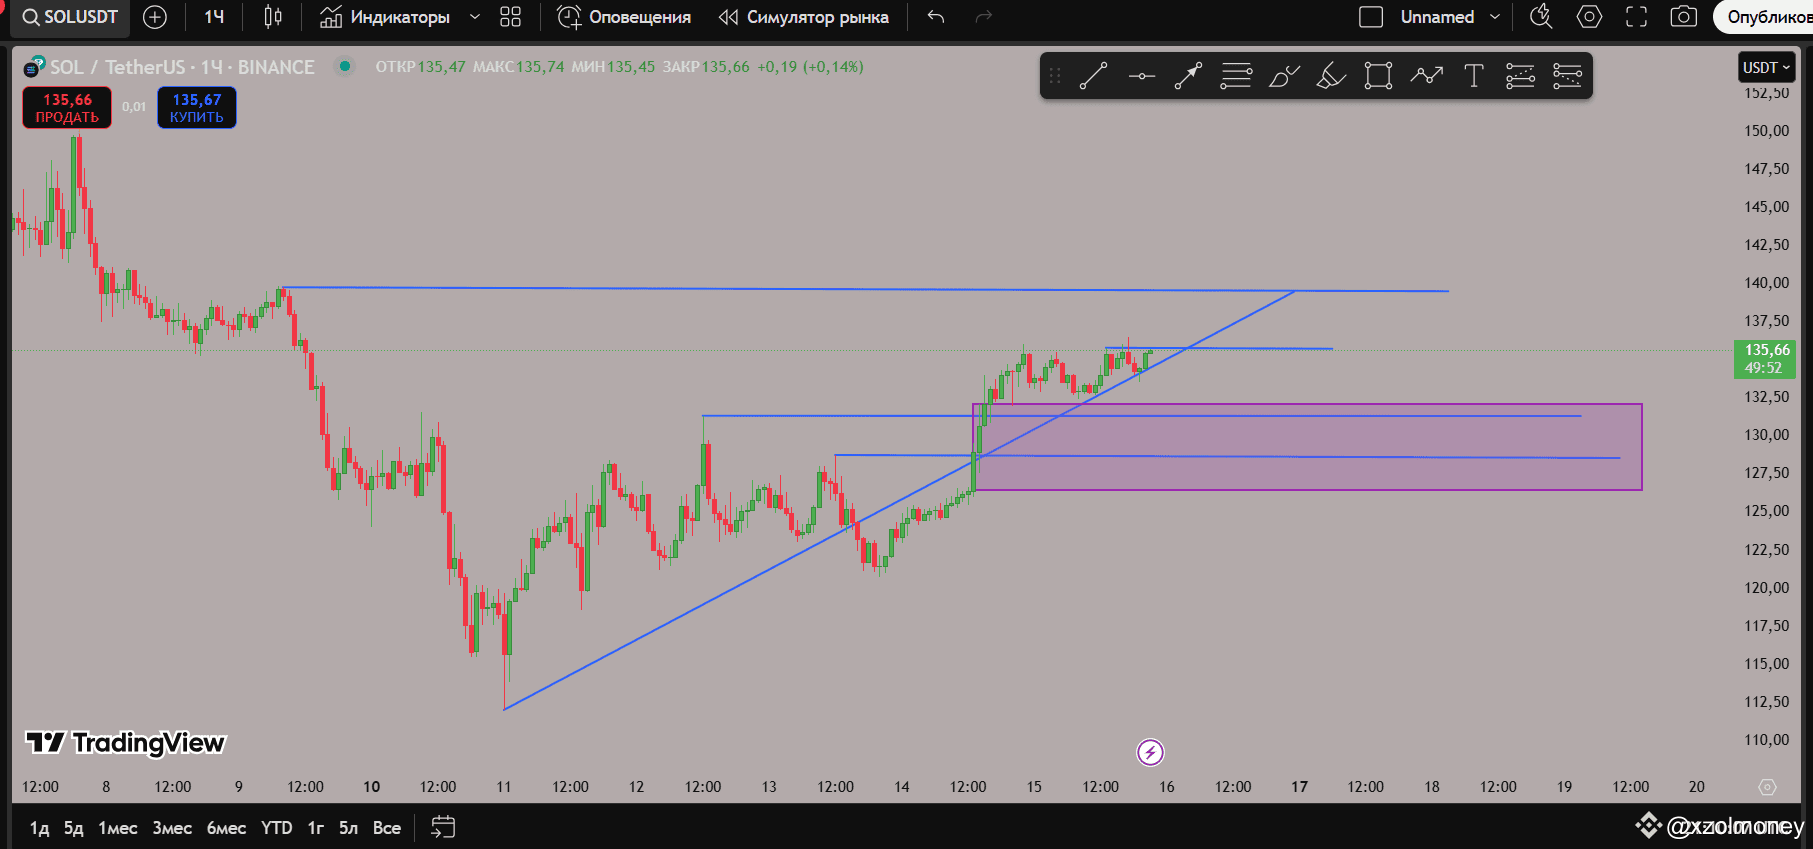Start Симулятор рынка replay
This screenshot has width=1813, height=849.
pyautogui.click(x=804, y=17)
